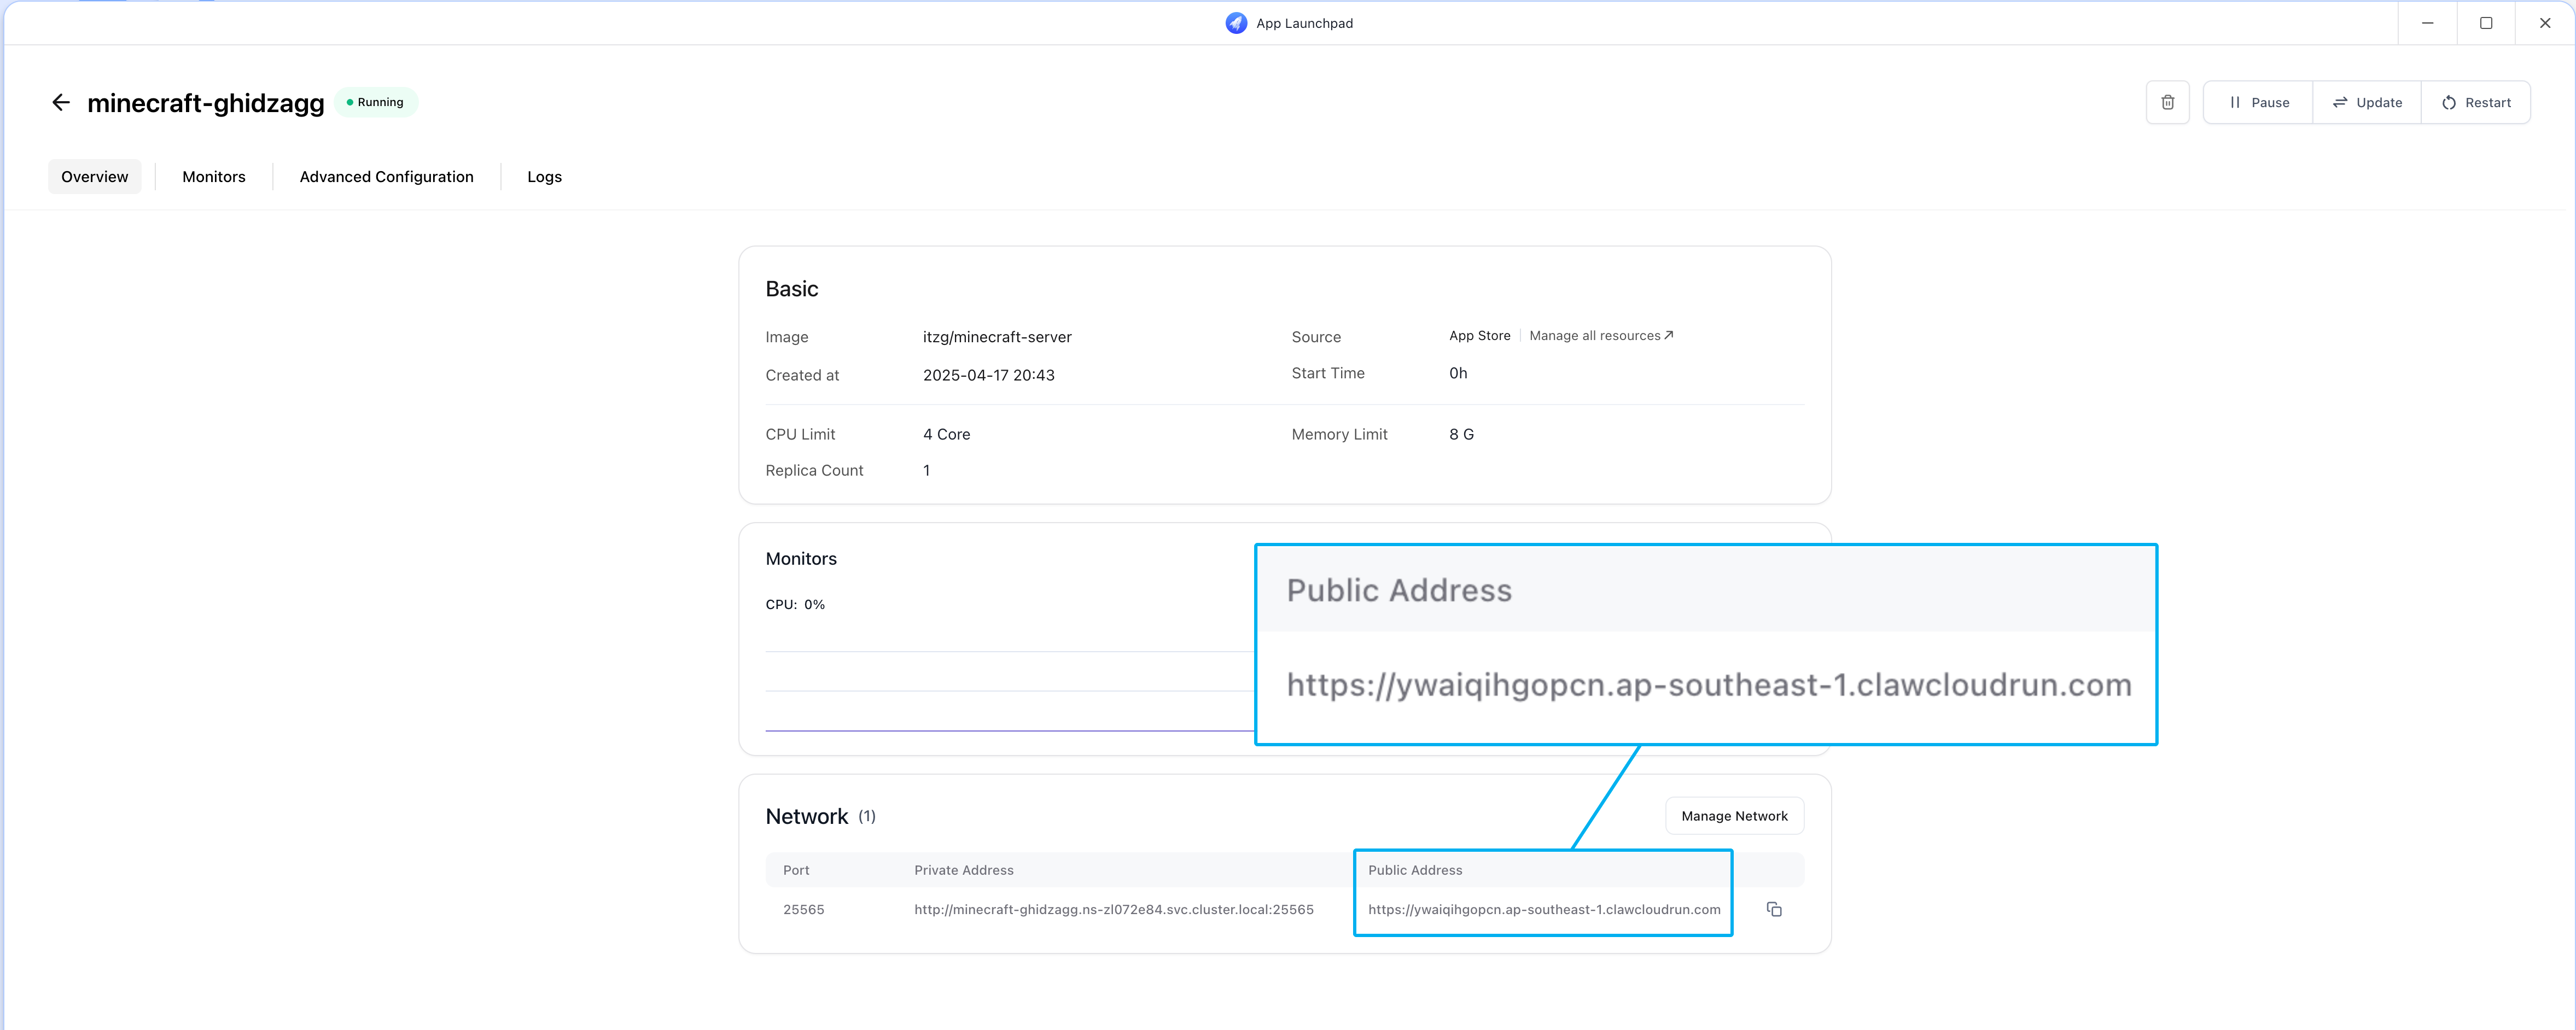Screen dimensions: 2576x1030
Task: Click the itzg/minecraft-server image name
Action: pos(996,337)
